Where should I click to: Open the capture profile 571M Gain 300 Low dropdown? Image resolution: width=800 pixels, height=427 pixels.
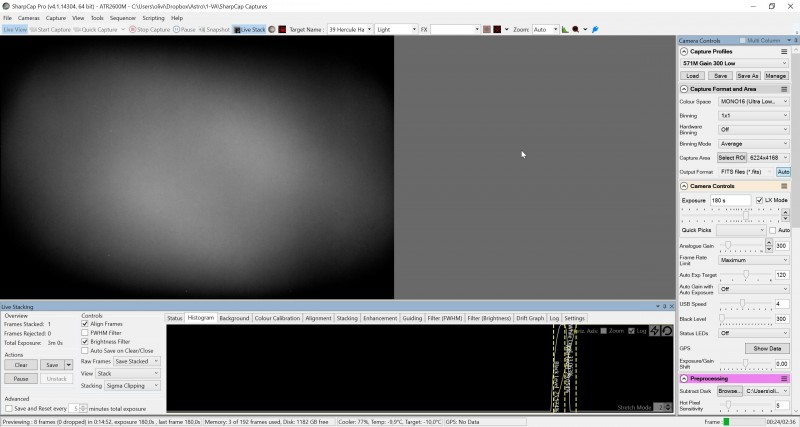(x=735, y=63)
